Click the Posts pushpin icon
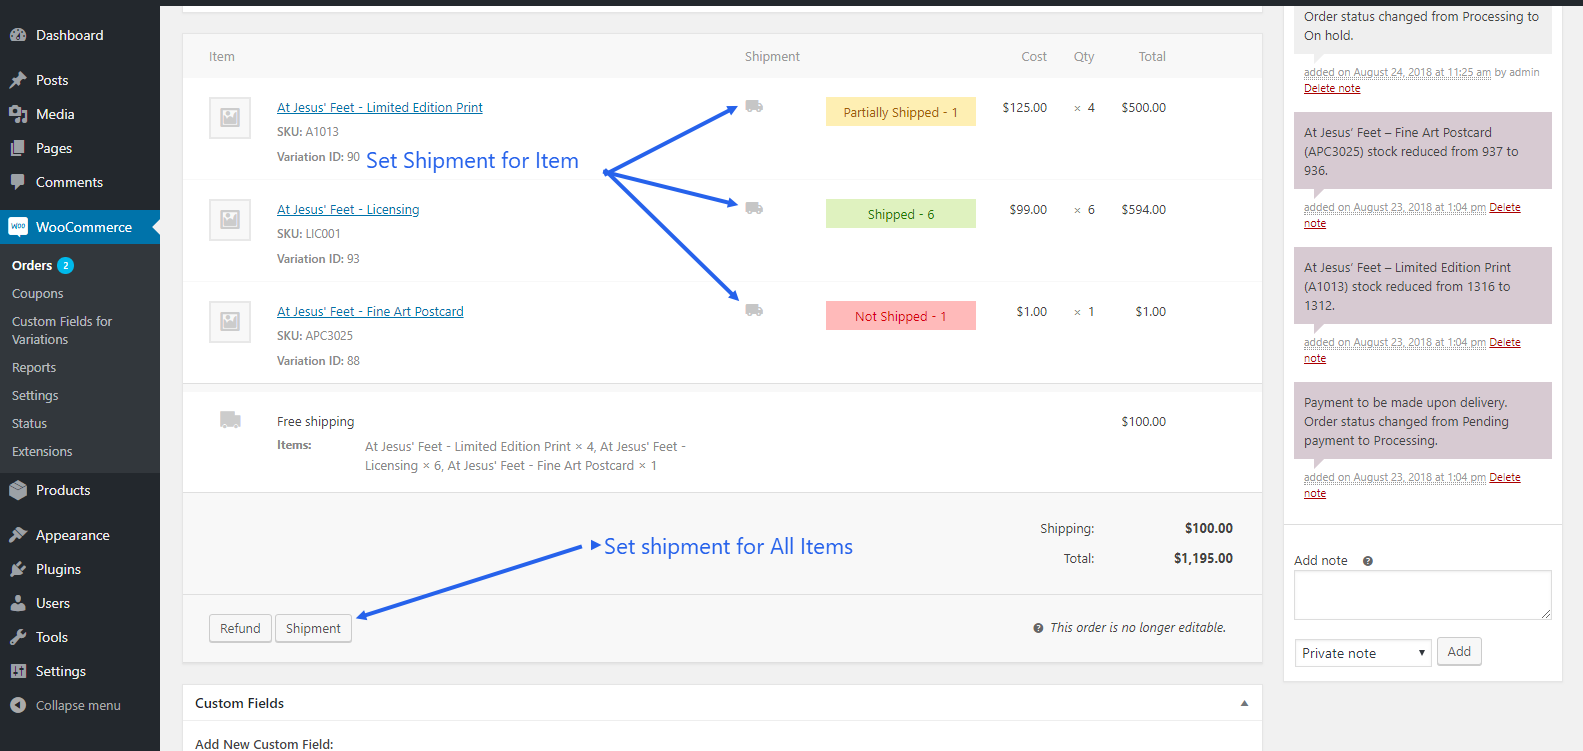Image resolution: width=1583 pixels, height=751 pixels. pyautogui.click(x=18, y=80)
